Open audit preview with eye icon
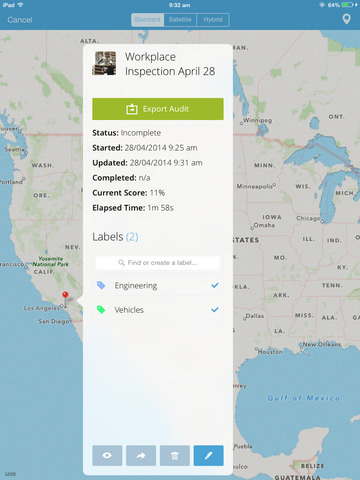 107,455
